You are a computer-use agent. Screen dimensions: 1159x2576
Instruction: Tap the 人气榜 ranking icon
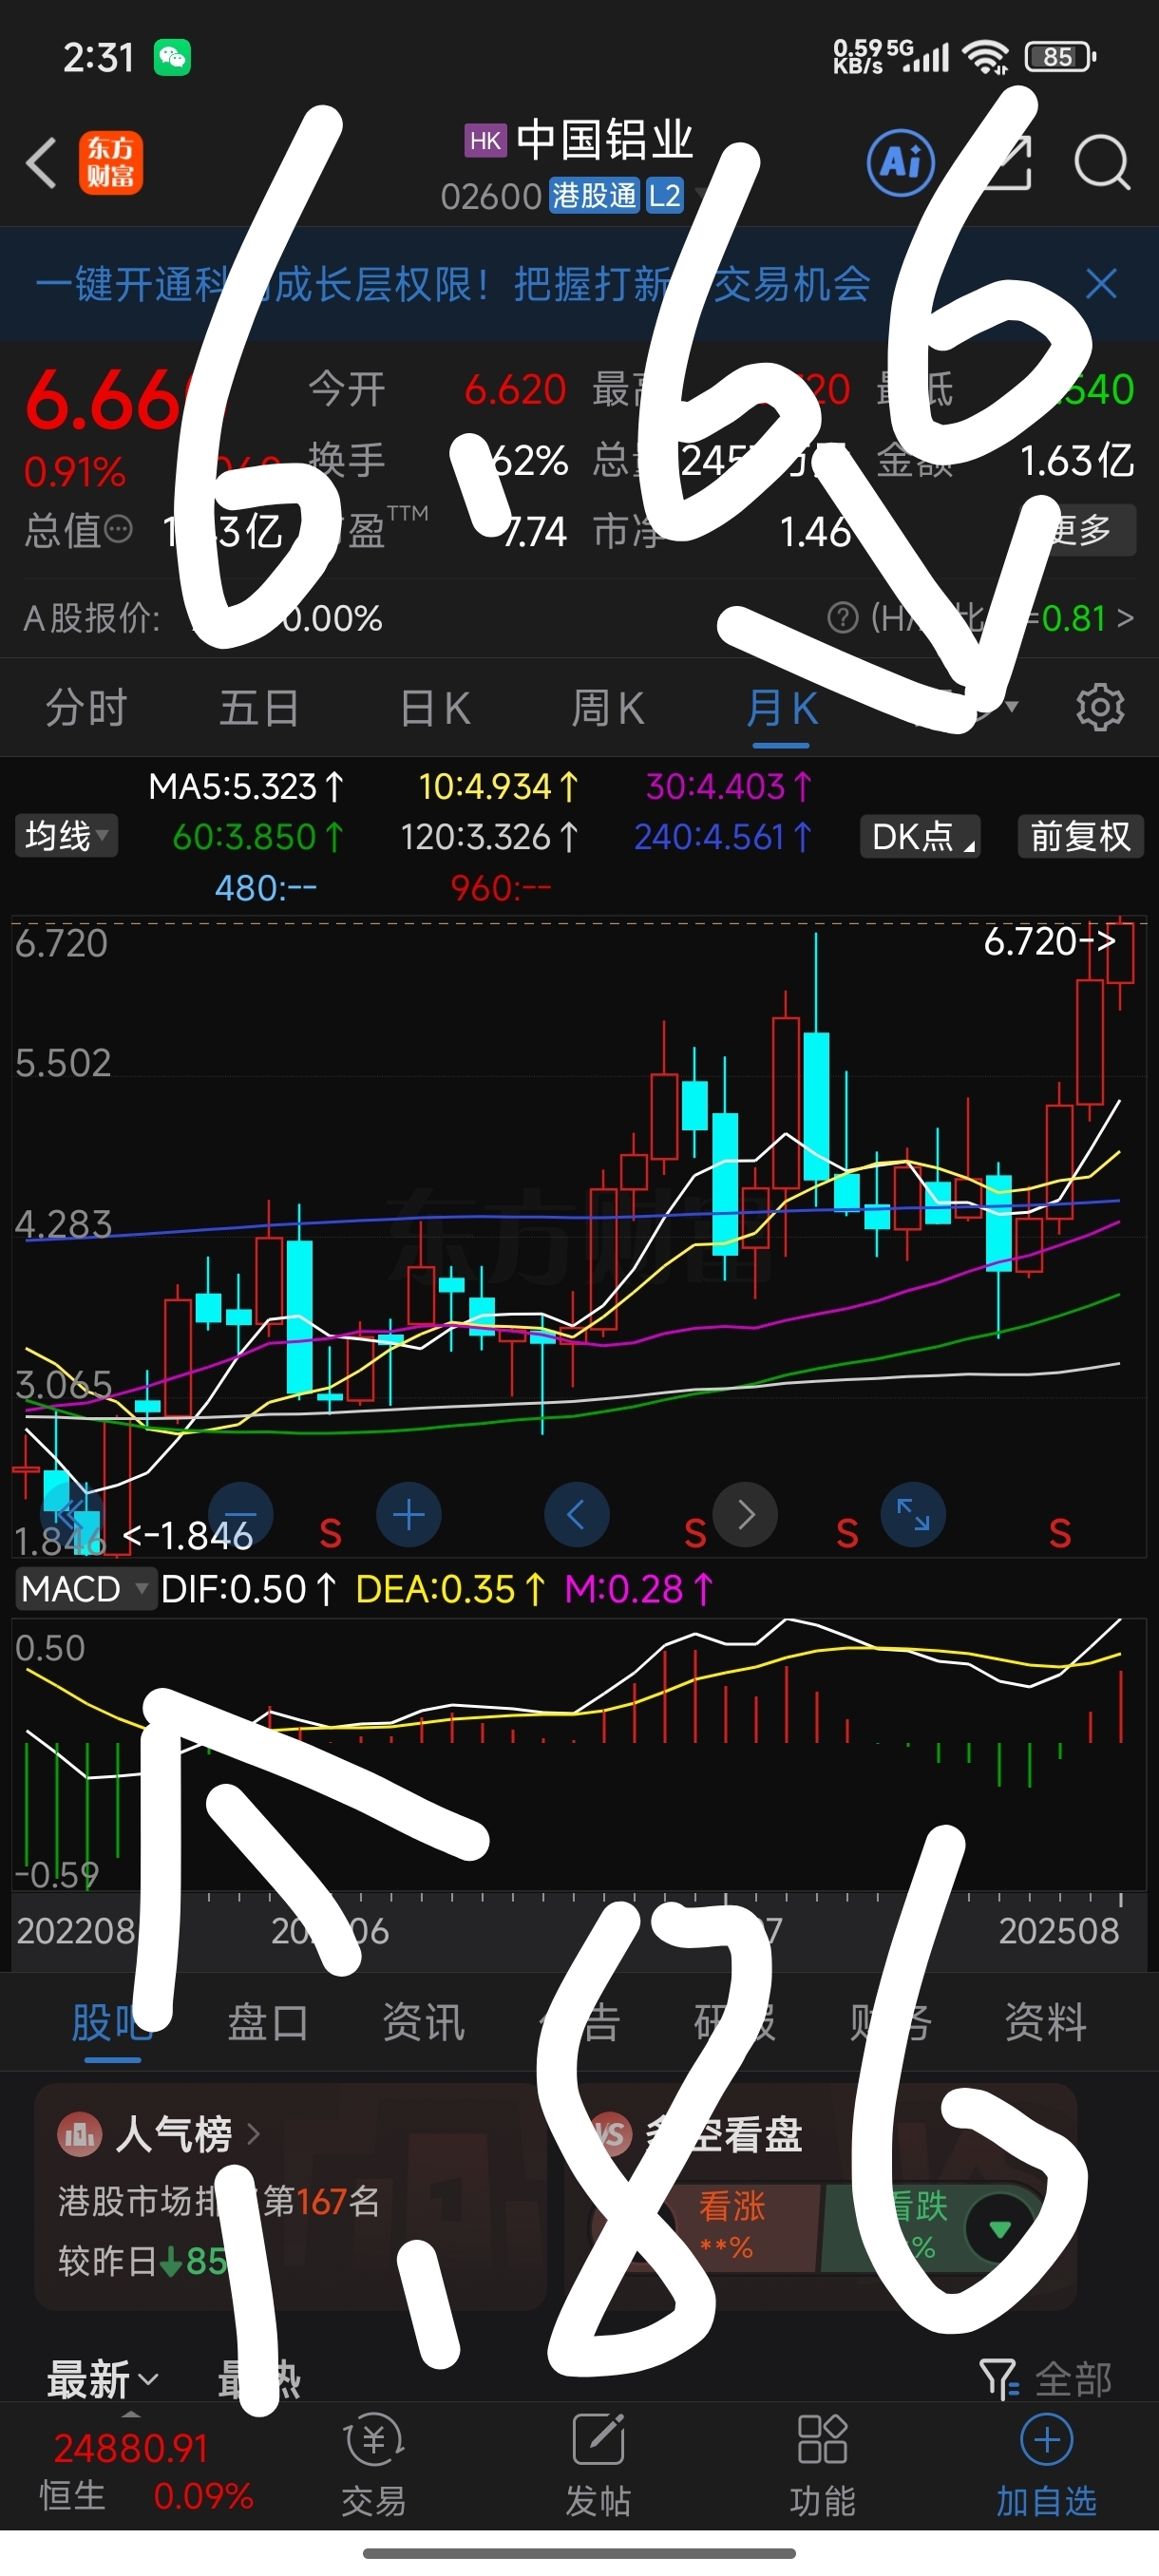coord(80,2135)
